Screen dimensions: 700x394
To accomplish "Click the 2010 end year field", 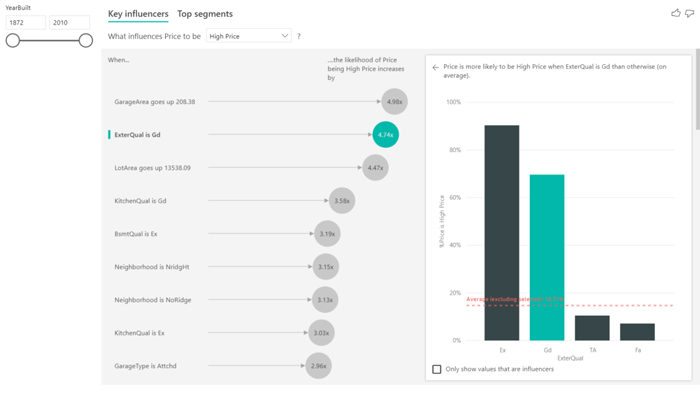I will [x=69, y=22].
